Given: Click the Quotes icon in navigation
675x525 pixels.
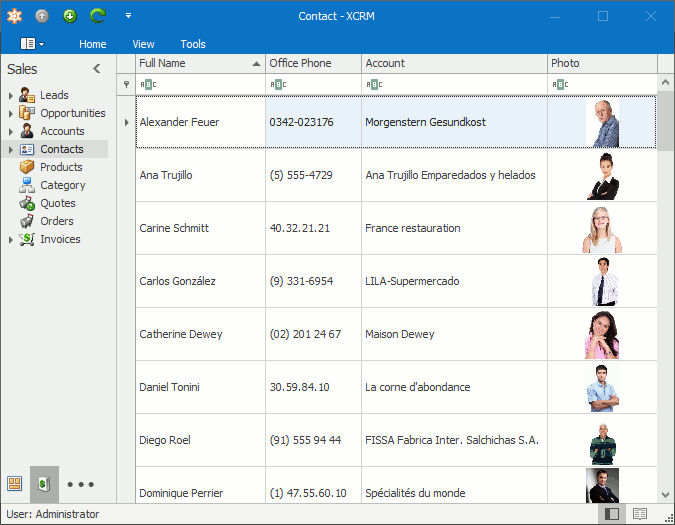Looking at the screenshot, I should coord(27,203).
